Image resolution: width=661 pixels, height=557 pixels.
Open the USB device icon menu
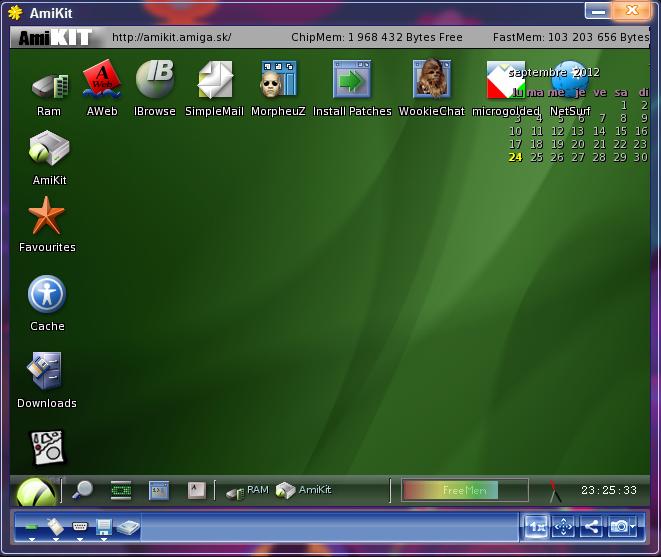[55, 528]
